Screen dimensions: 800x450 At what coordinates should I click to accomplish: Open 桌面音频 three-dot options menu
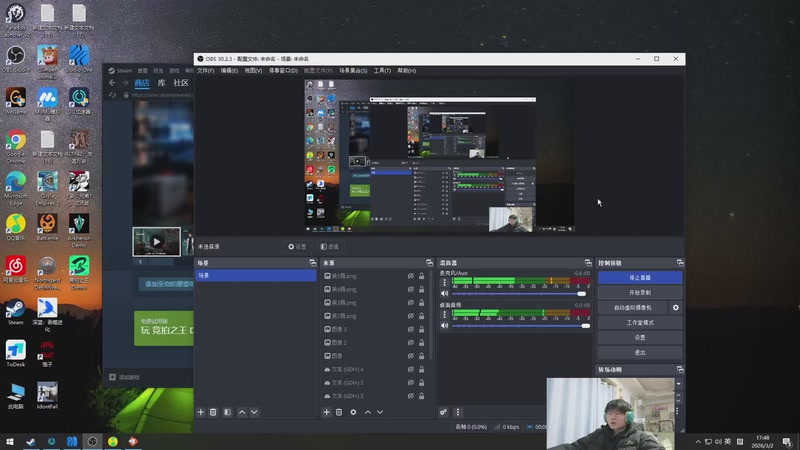point(444,314)
